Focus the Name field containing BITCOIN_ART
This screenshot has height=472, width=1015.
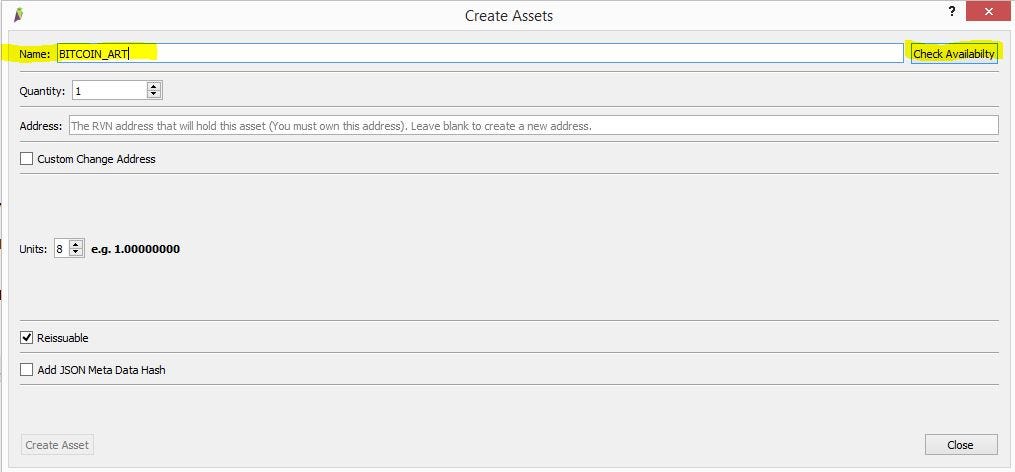click(x=480, y=54)
